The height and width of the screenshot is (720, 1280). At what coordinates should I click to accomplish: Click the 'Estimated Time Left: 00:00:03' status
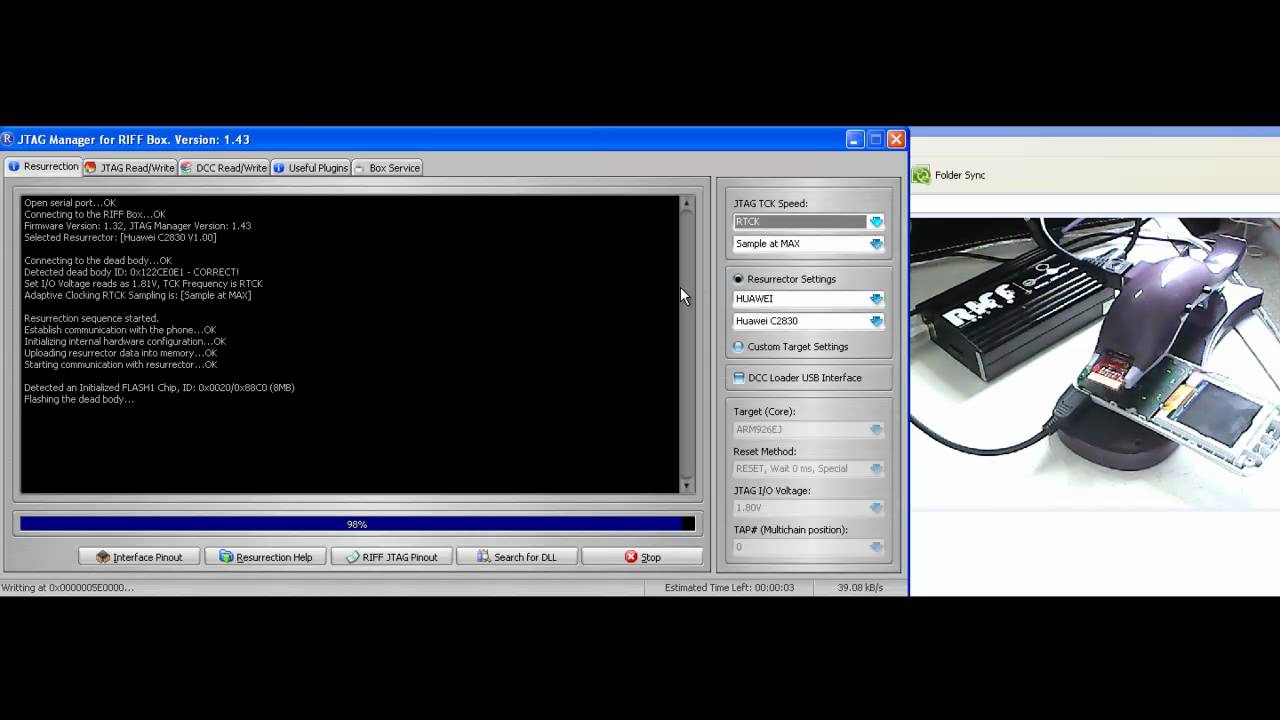coord(729,588)
